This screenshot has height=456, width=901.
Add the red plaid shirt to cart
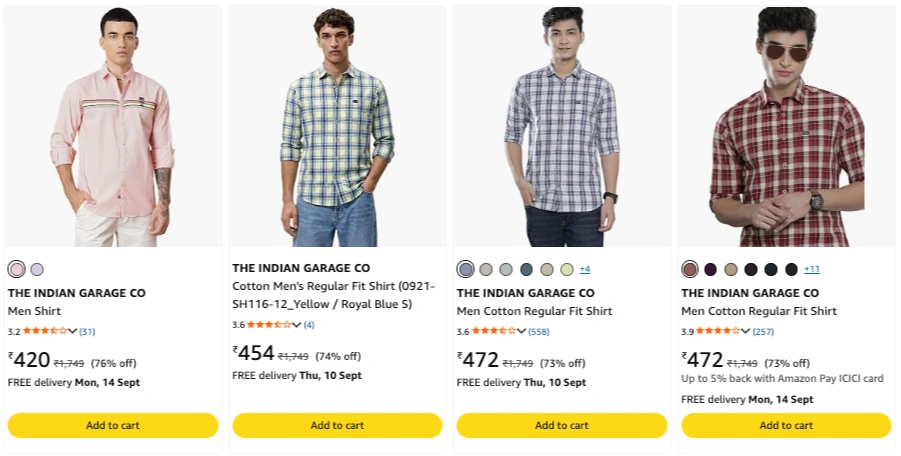[786, 426]
